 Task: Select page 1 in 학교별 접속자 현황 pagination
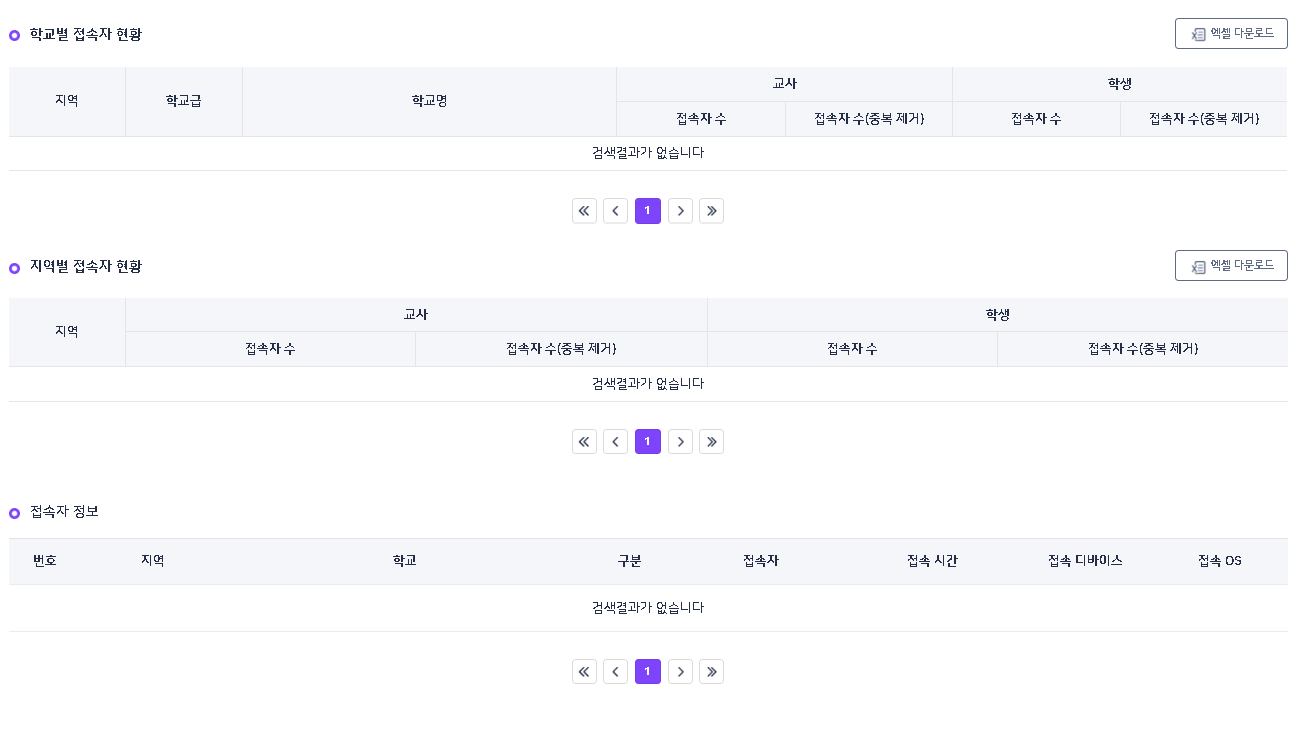coord(648,211)
